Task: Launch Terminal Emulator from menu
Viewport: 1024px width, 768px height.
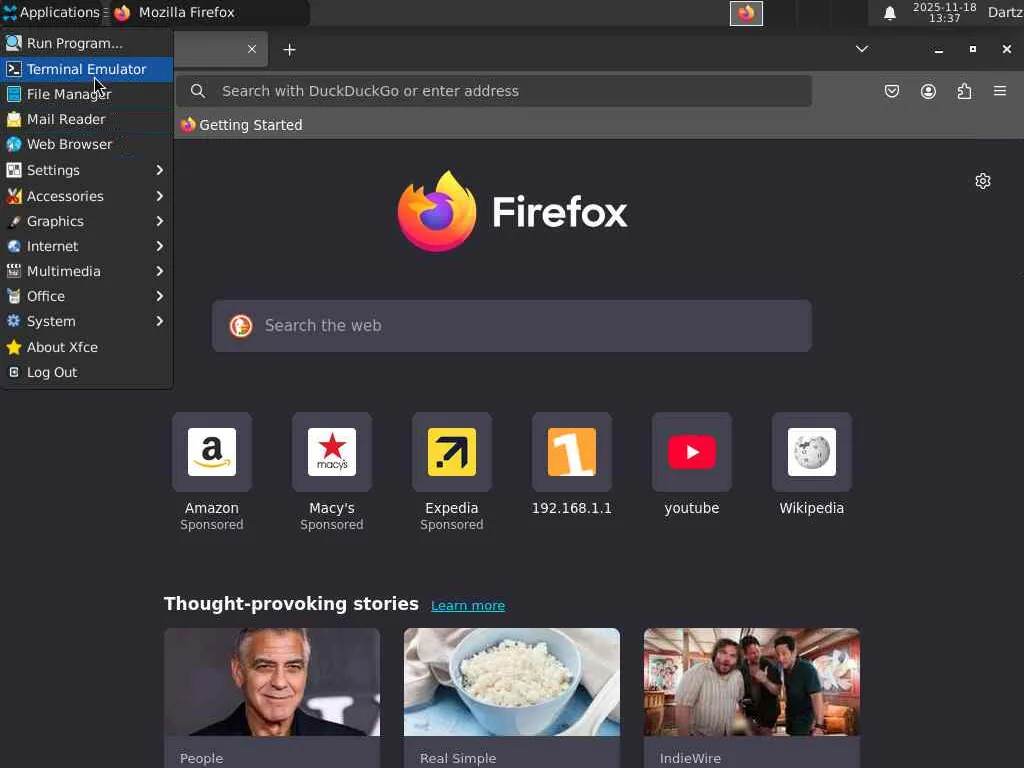Action: tap(87, 69)
